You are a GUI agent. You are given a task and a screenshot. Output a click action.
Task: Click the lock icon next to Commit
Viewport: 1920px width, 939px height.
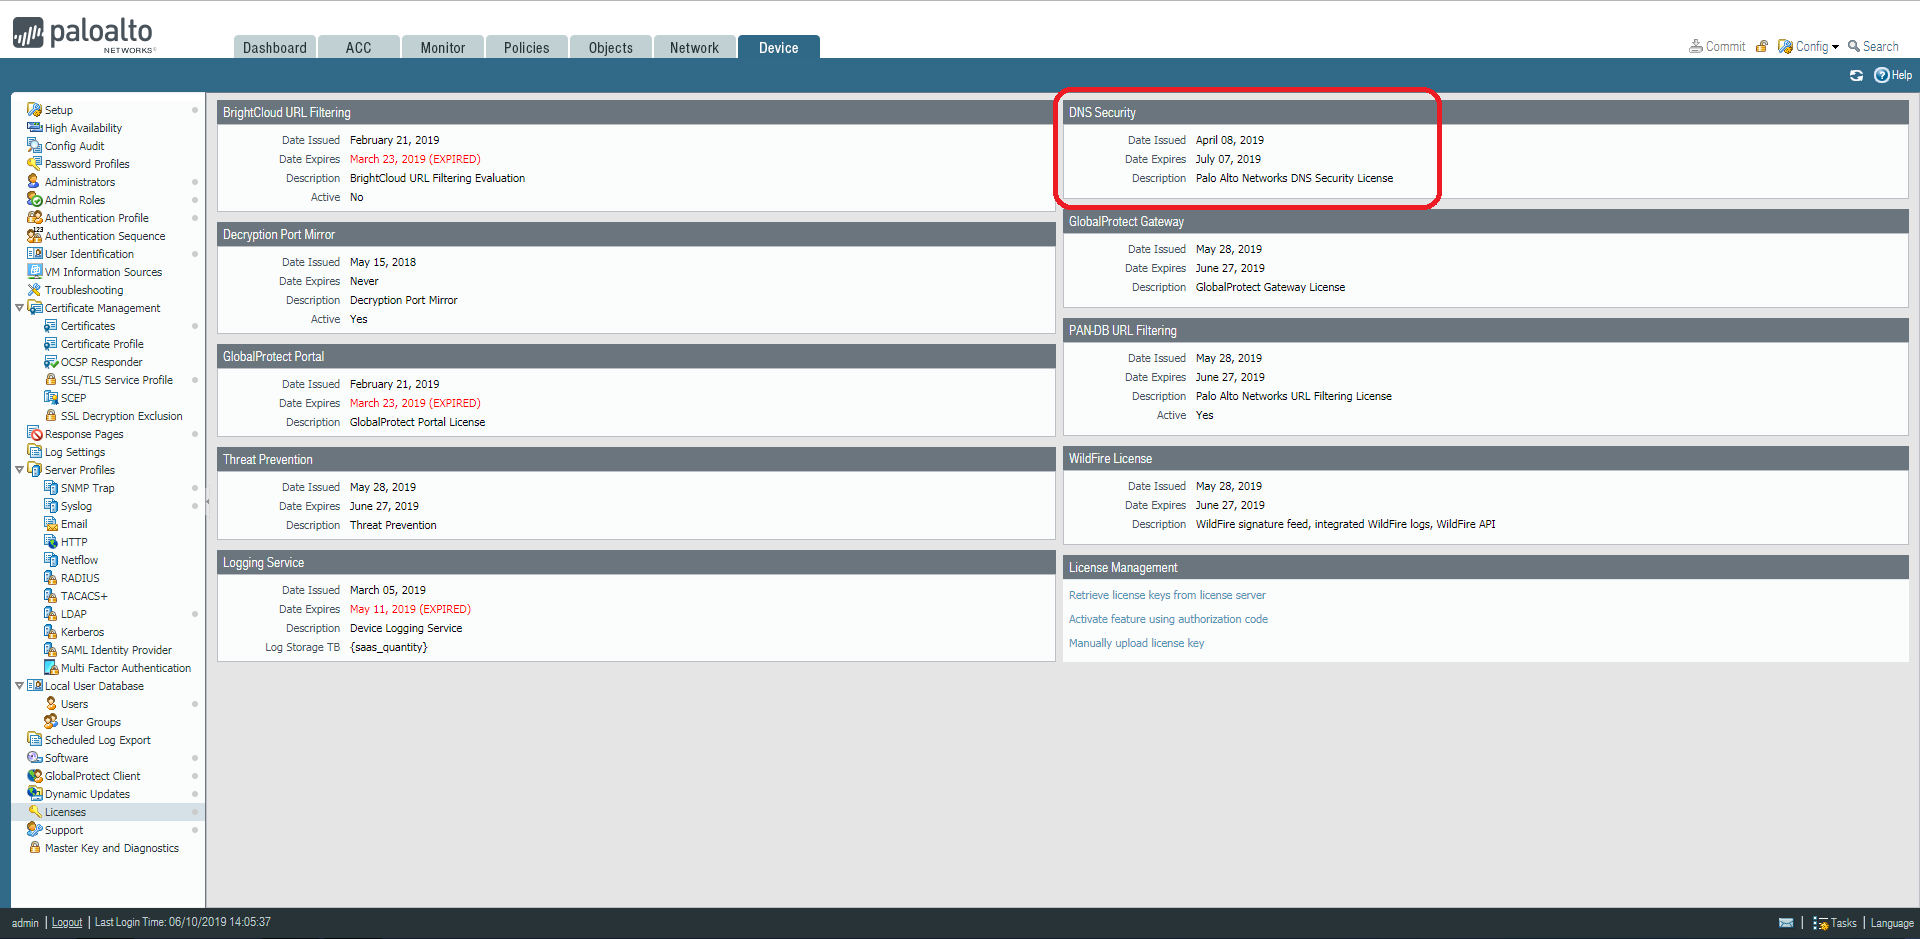coord(1762,46)
